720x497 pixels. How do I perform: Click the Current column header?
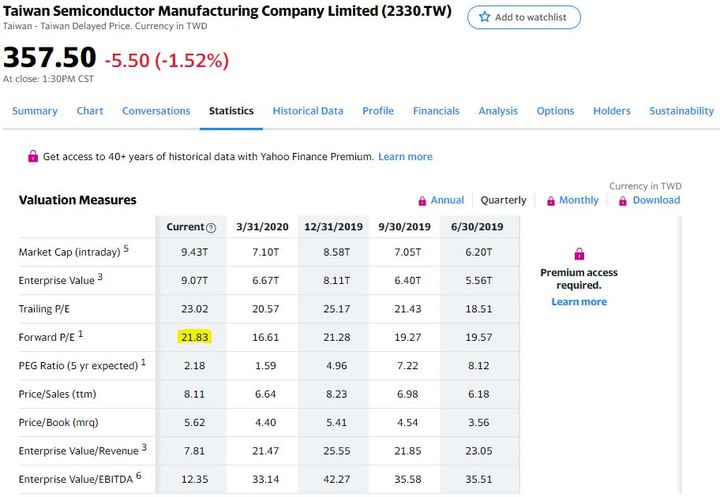pos(185,227)
